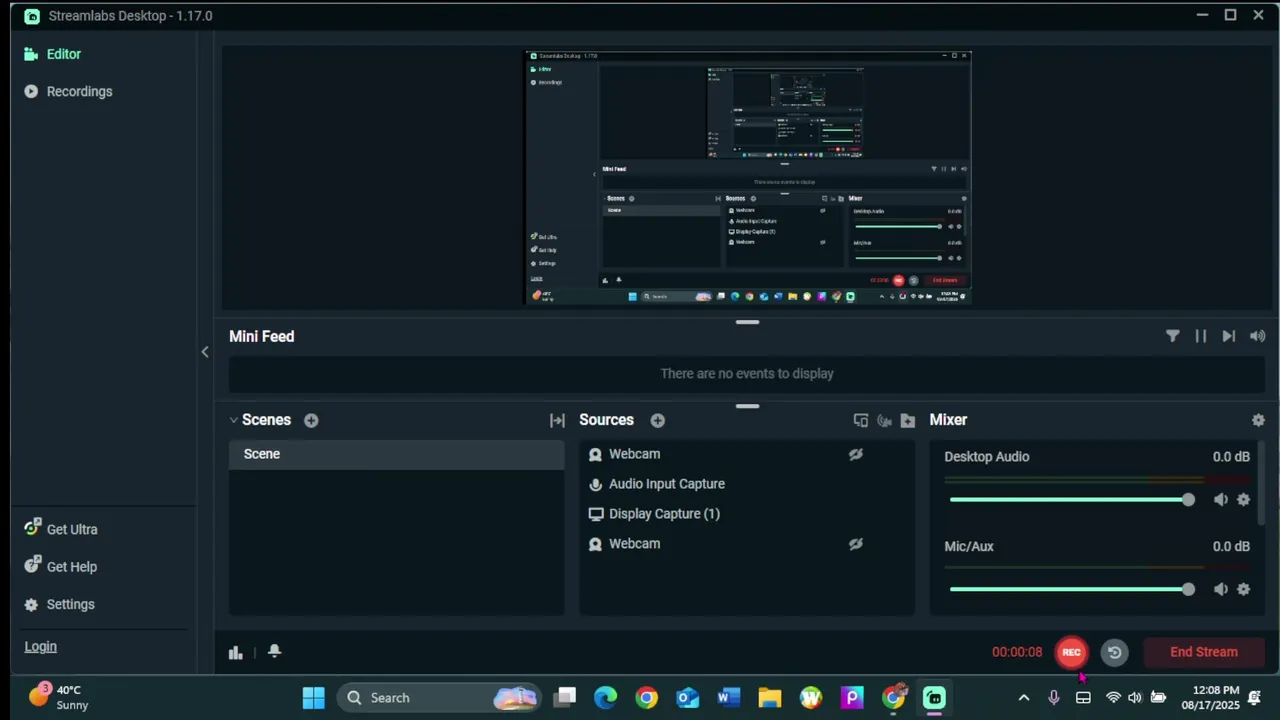This screenshot has width=1280, height=720.
Task: Open File Explorer from the taskbar
Action: pos(770,698)
